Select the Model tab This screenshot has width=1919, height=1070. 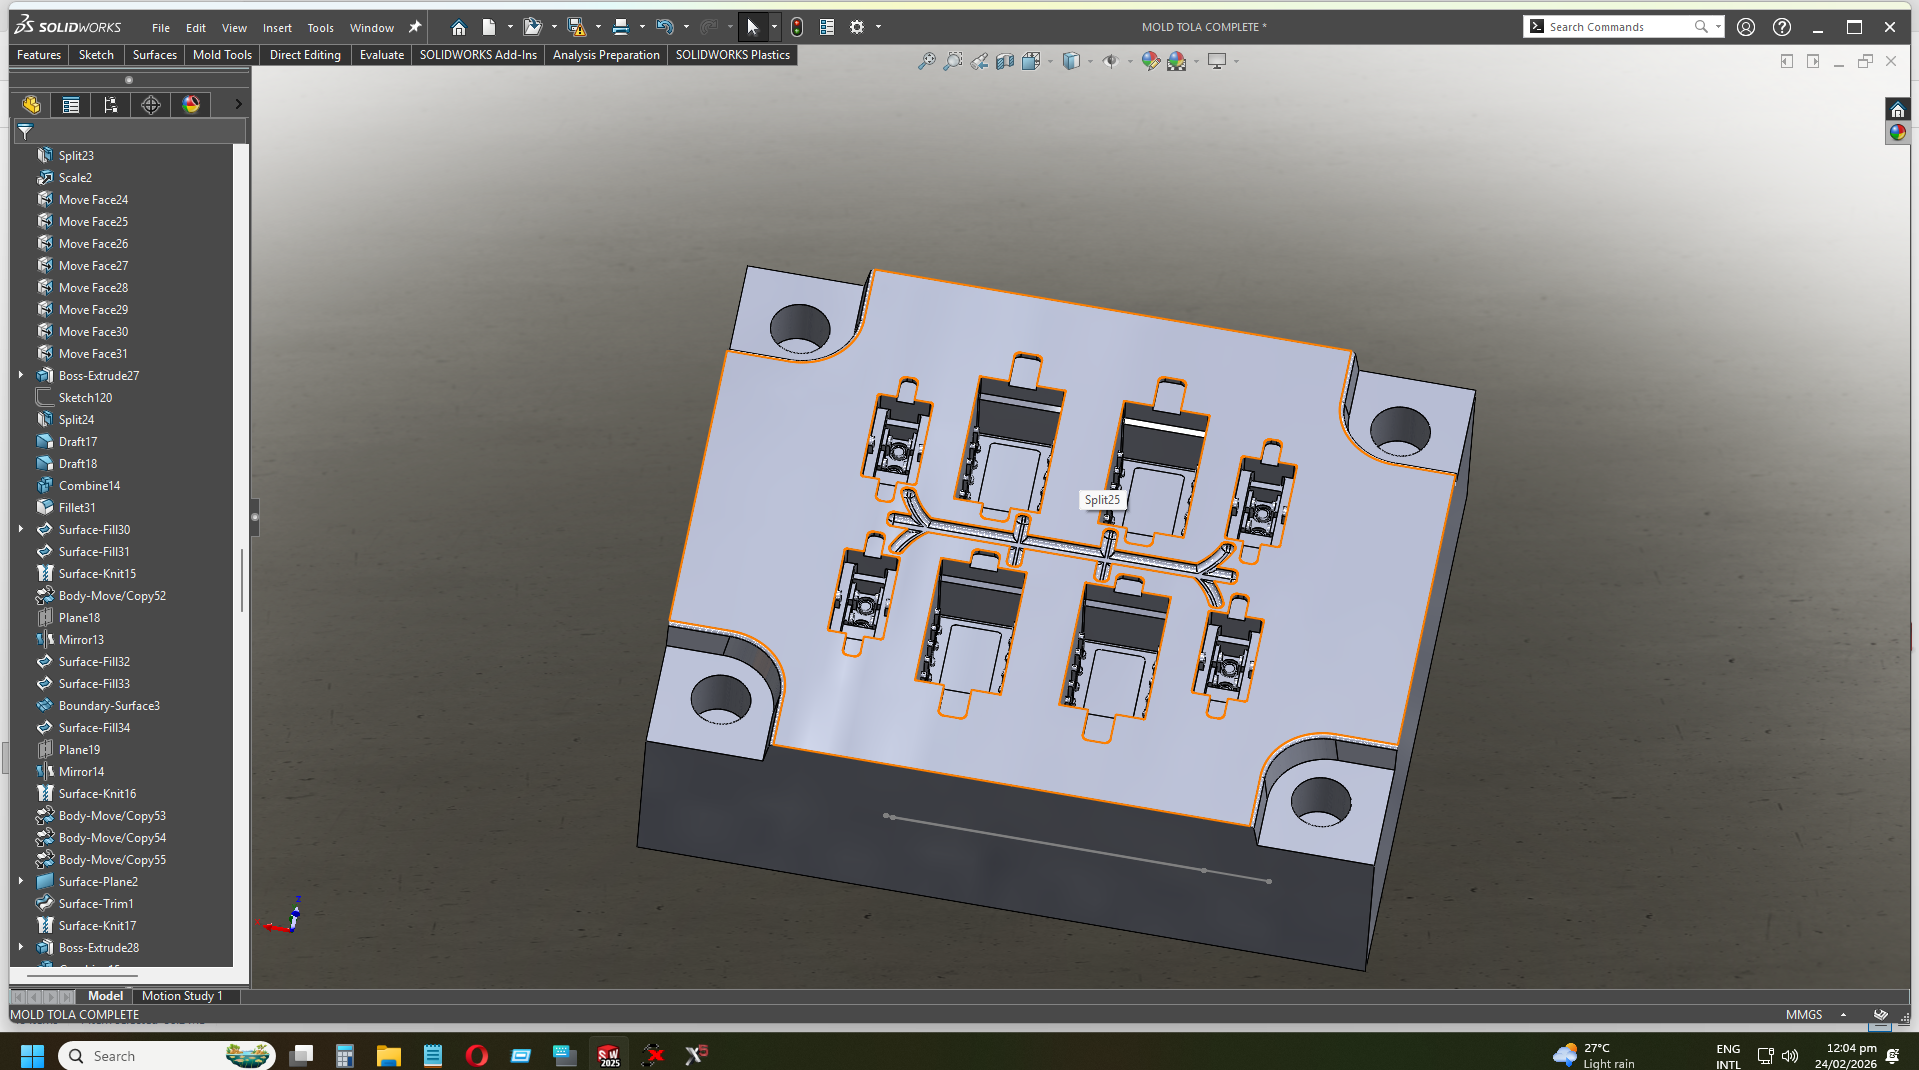coord(105,996)
